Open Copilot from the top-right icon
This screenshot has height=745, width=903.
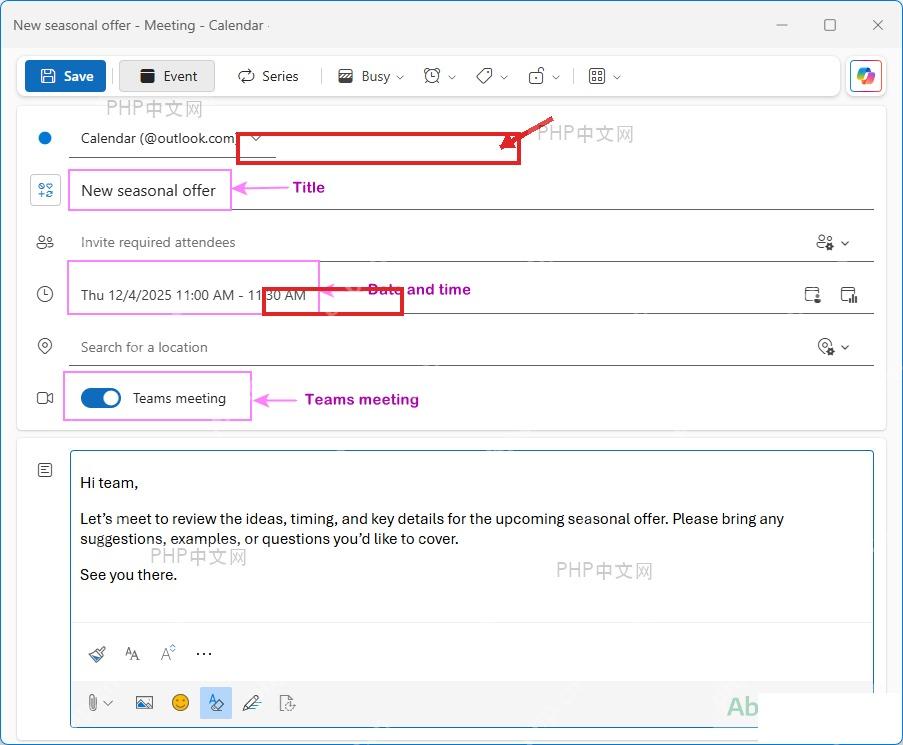click(x=866, y=76)
